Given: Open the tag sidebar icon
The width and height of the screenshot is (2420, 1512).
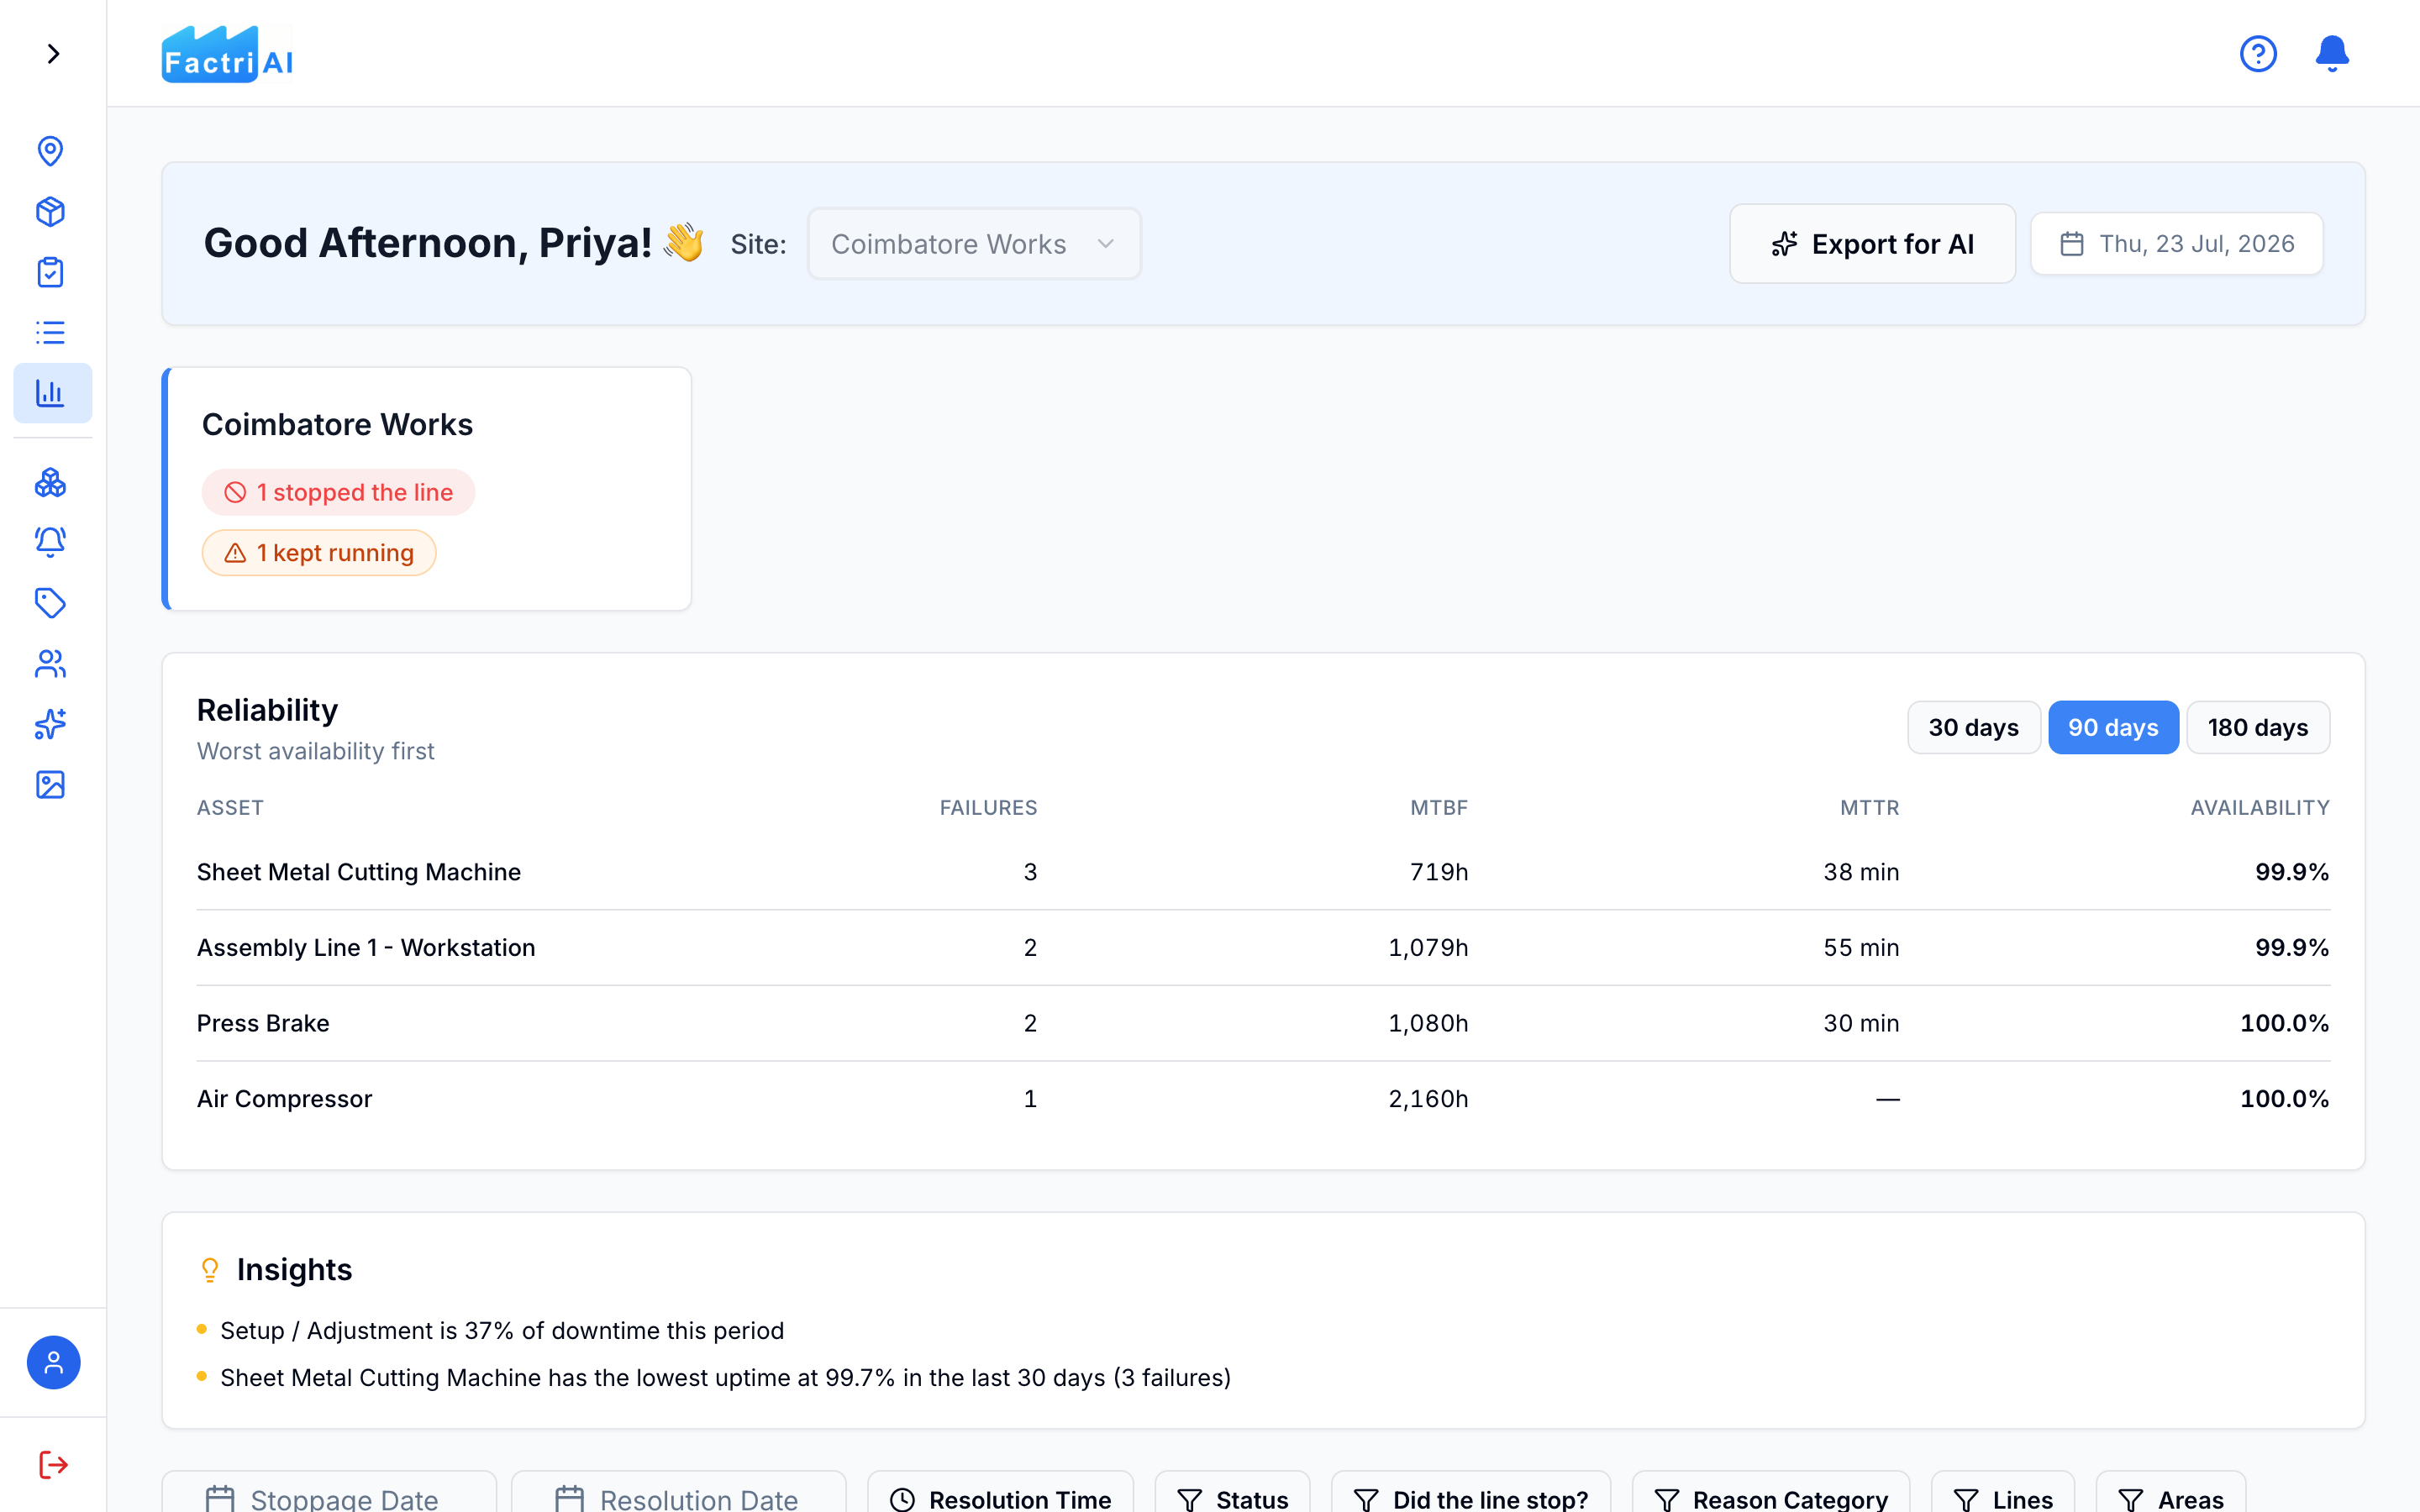Looking at the screenshot, I should click(50, 603).
